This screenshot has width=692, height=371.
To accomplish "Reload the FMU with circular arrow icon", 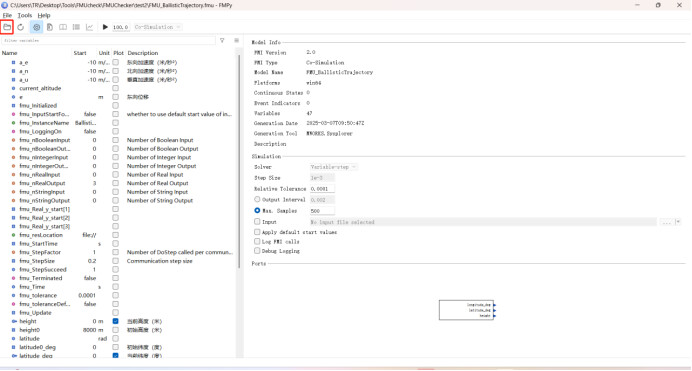I will click(x=21, y=27).
